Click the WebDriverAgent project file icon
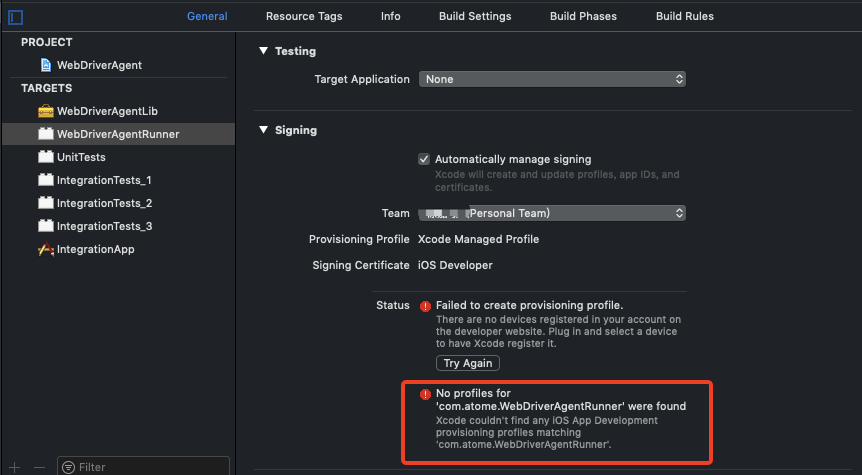The height and width of the screenshot is (475, 862). pos(46,65)
